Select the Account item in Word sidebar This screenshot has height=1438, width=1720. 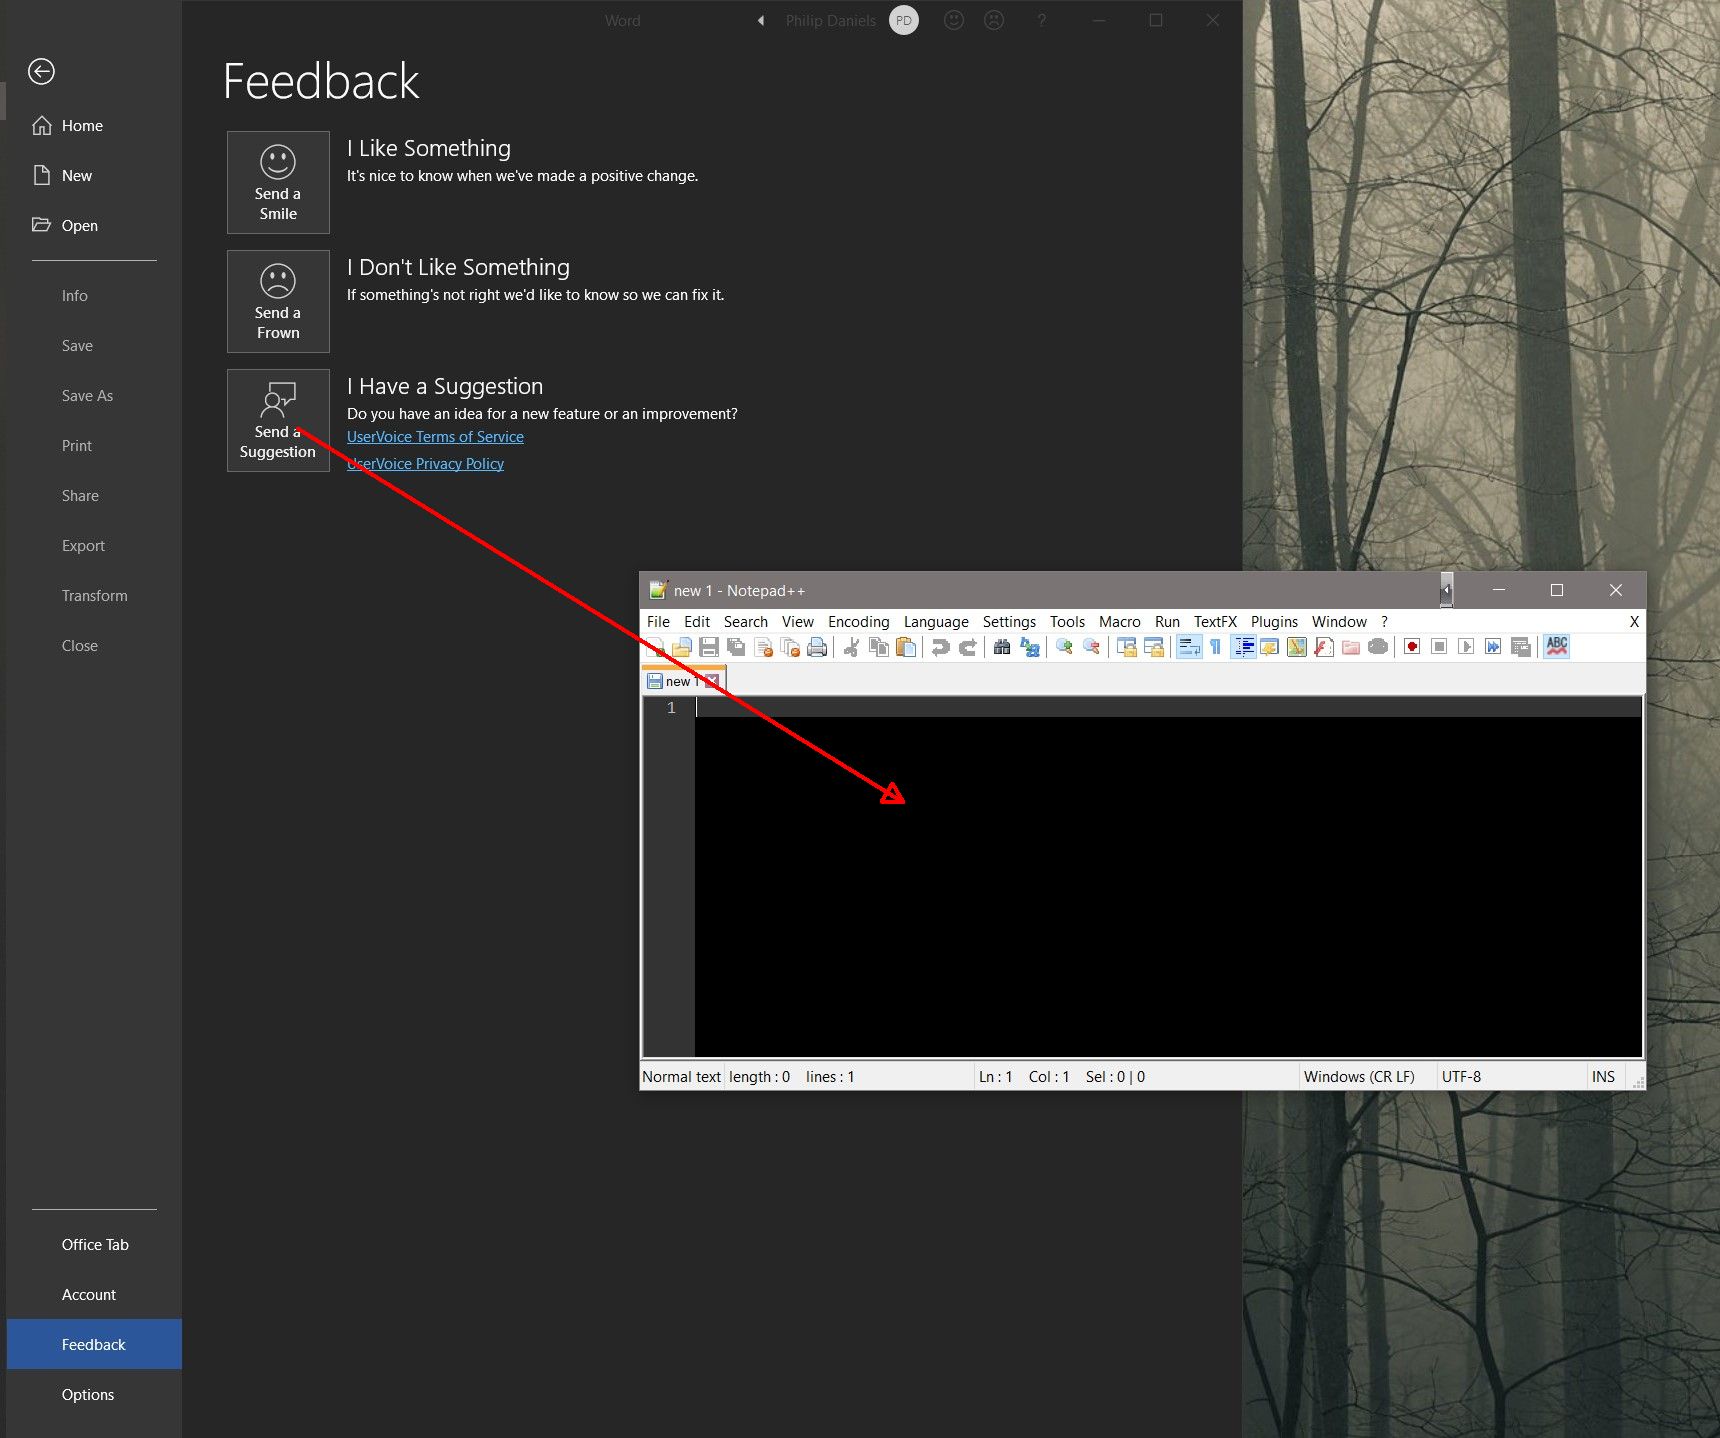(x=94, y=1294)
